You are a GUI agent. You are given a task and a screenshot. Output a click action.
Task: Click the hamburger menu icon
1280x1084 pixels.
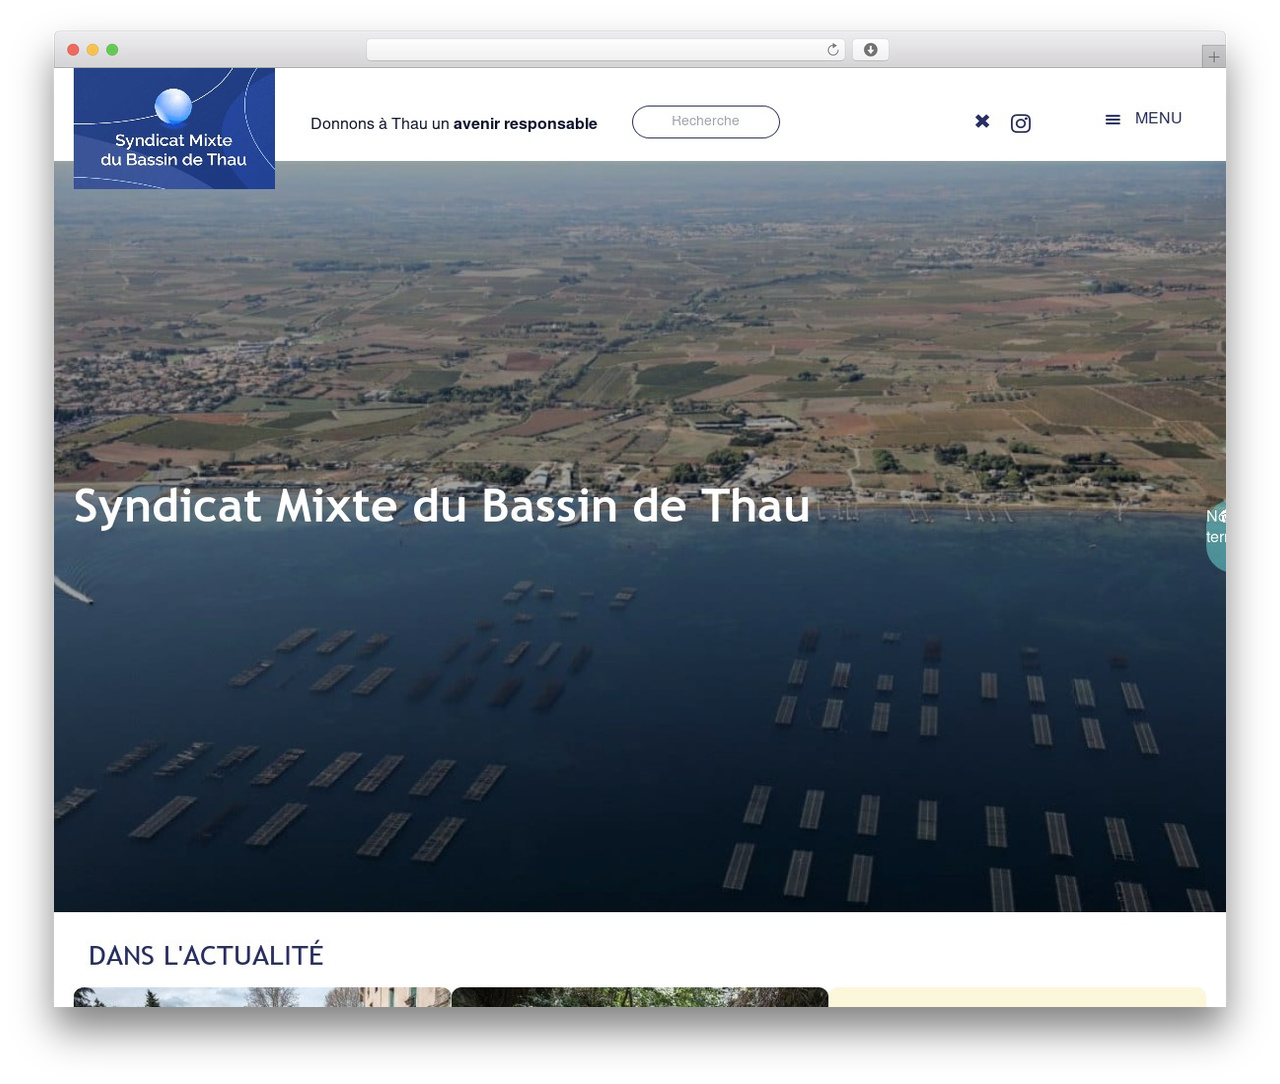coord(1112,119)
